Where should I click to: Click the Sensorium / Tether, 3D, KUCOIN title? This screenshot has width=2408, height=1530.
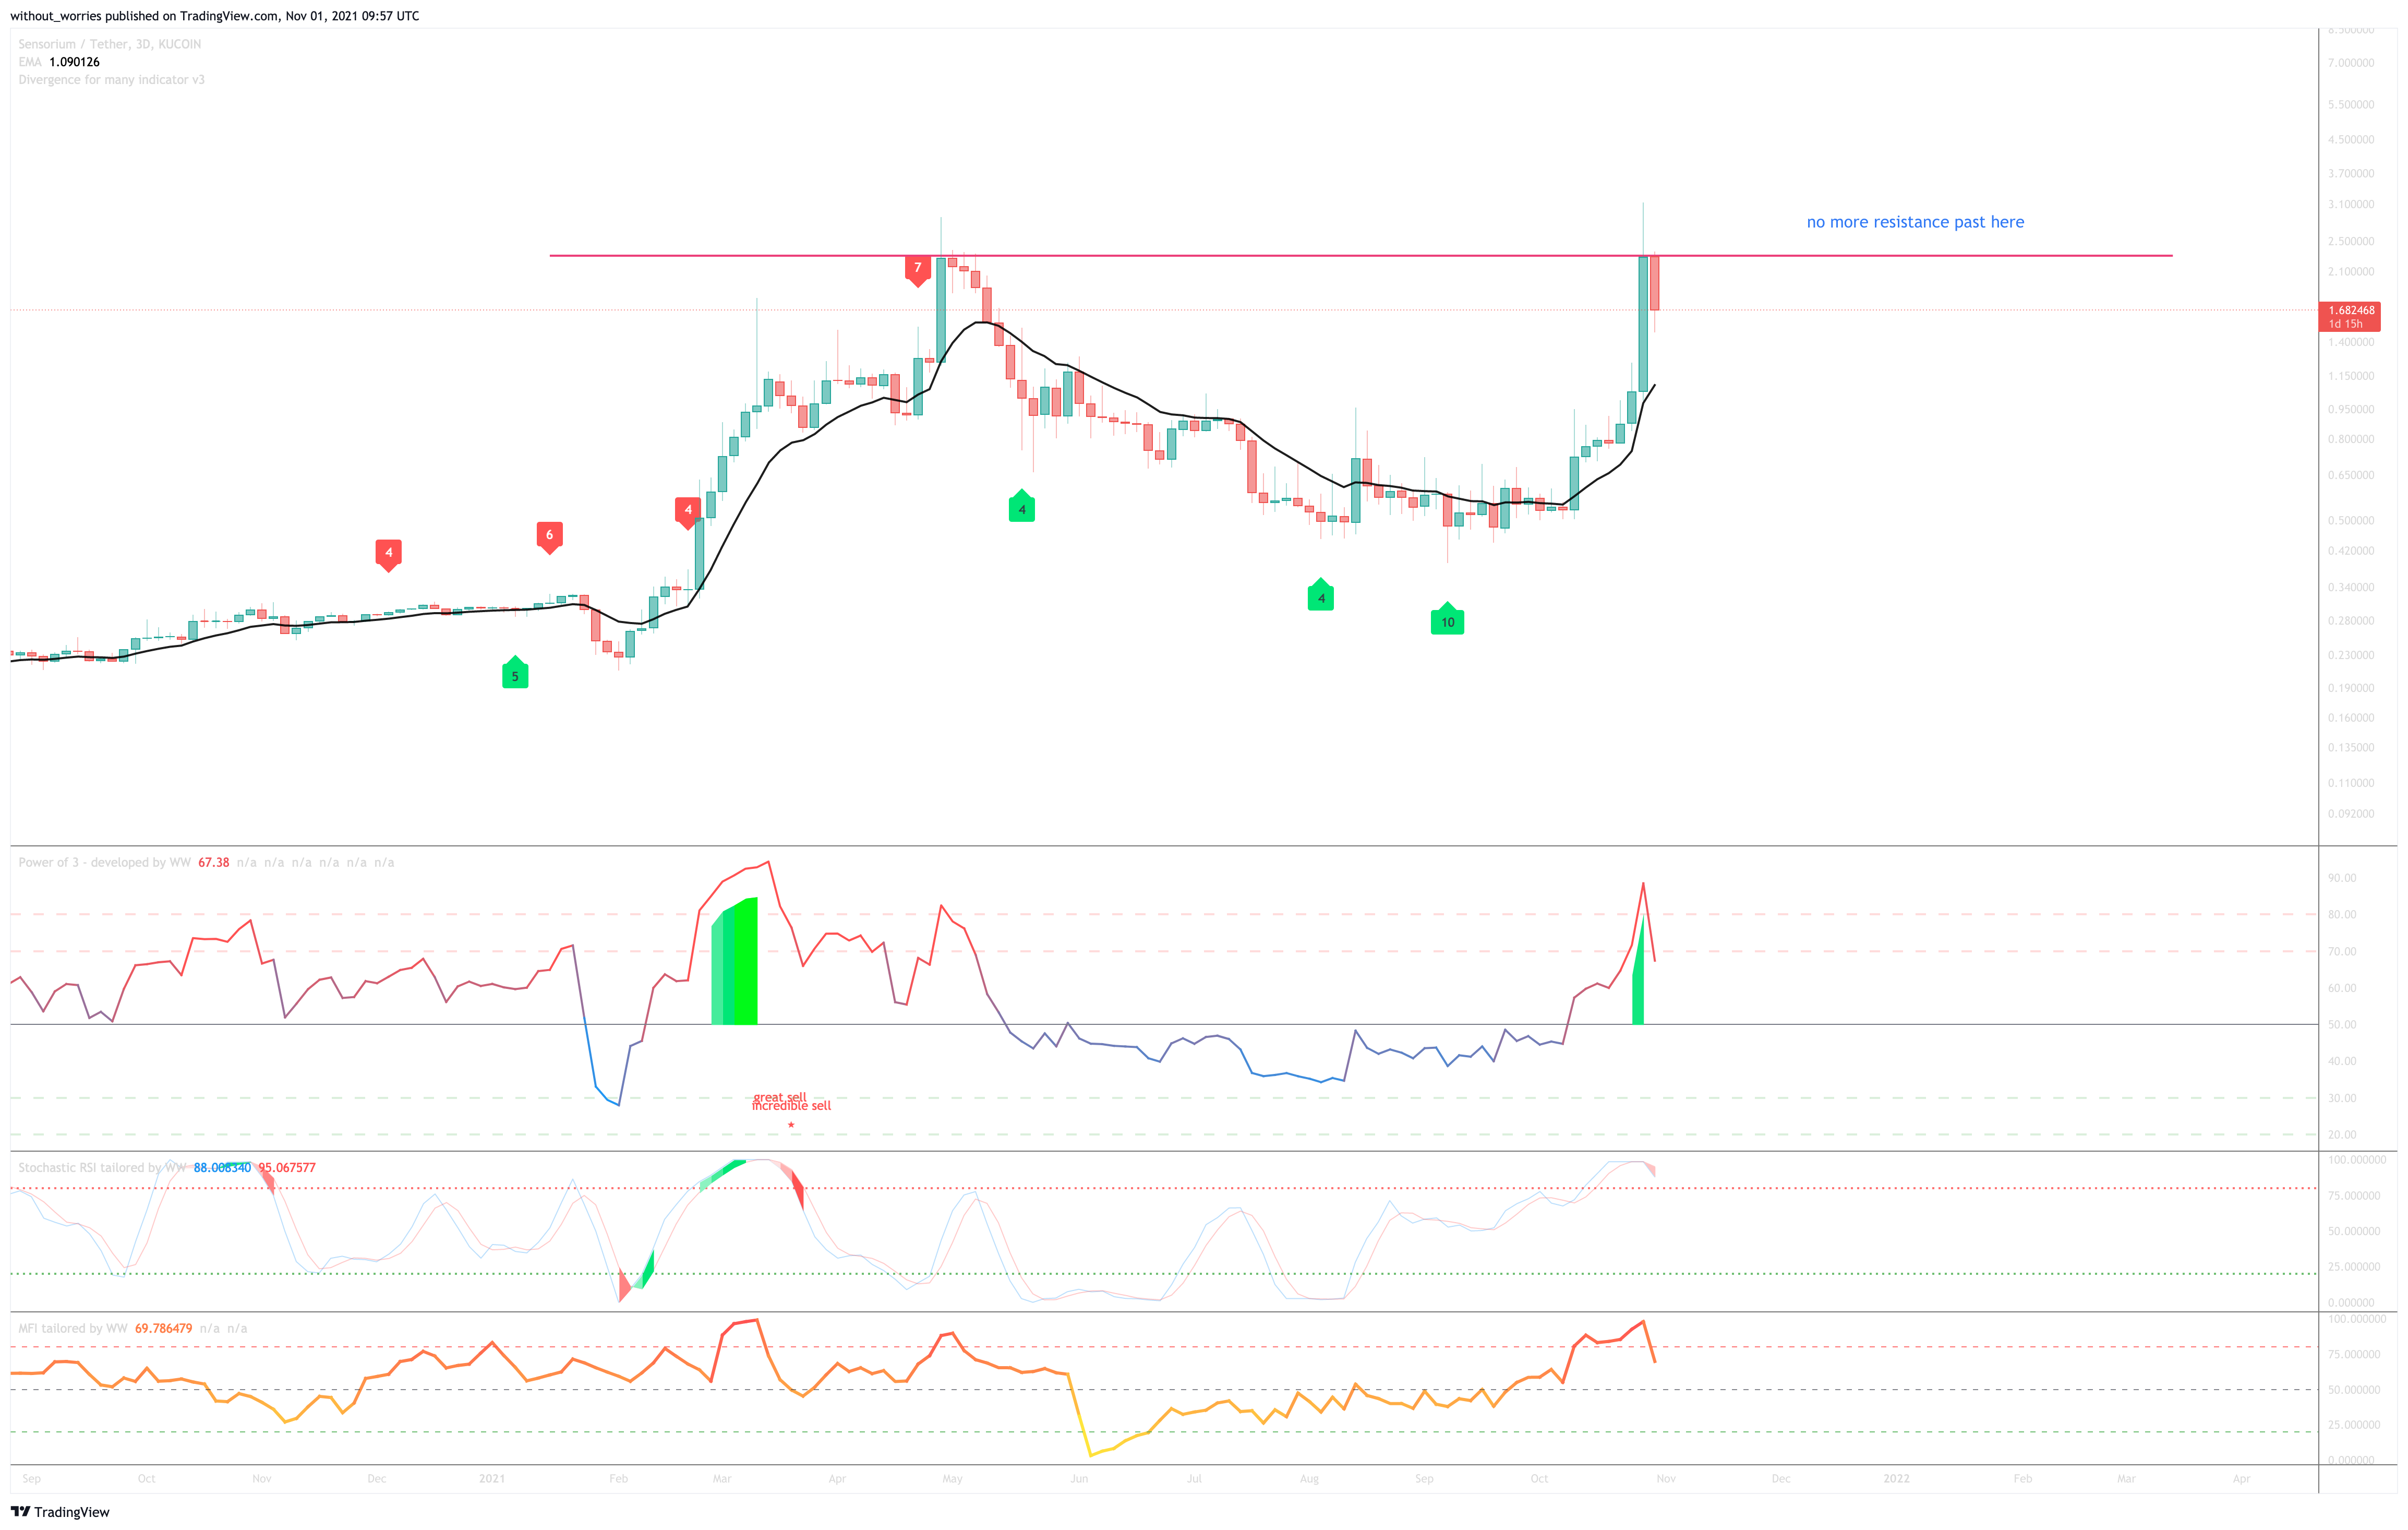point(110,44)
